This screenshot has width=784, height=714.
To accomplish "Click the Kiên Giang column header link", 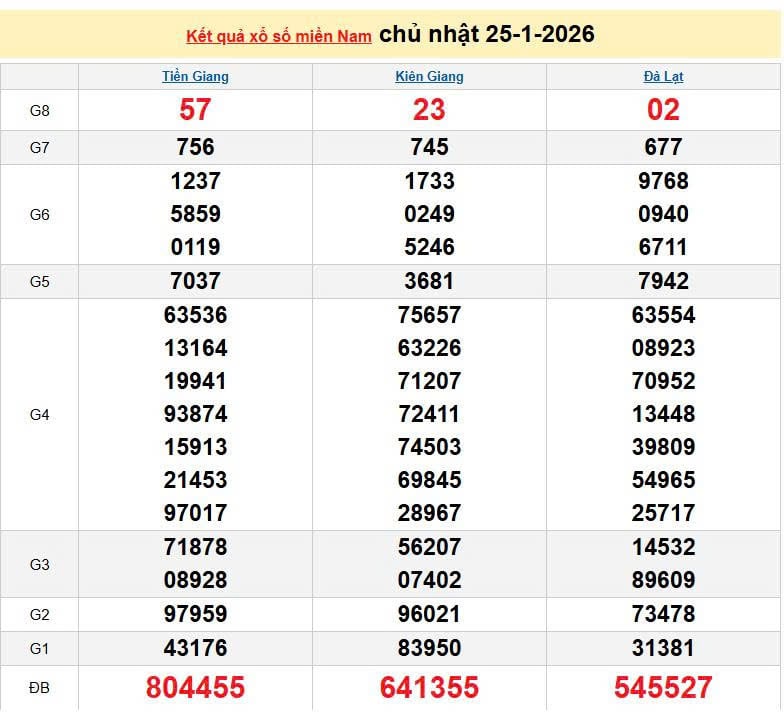I will 429,76.
